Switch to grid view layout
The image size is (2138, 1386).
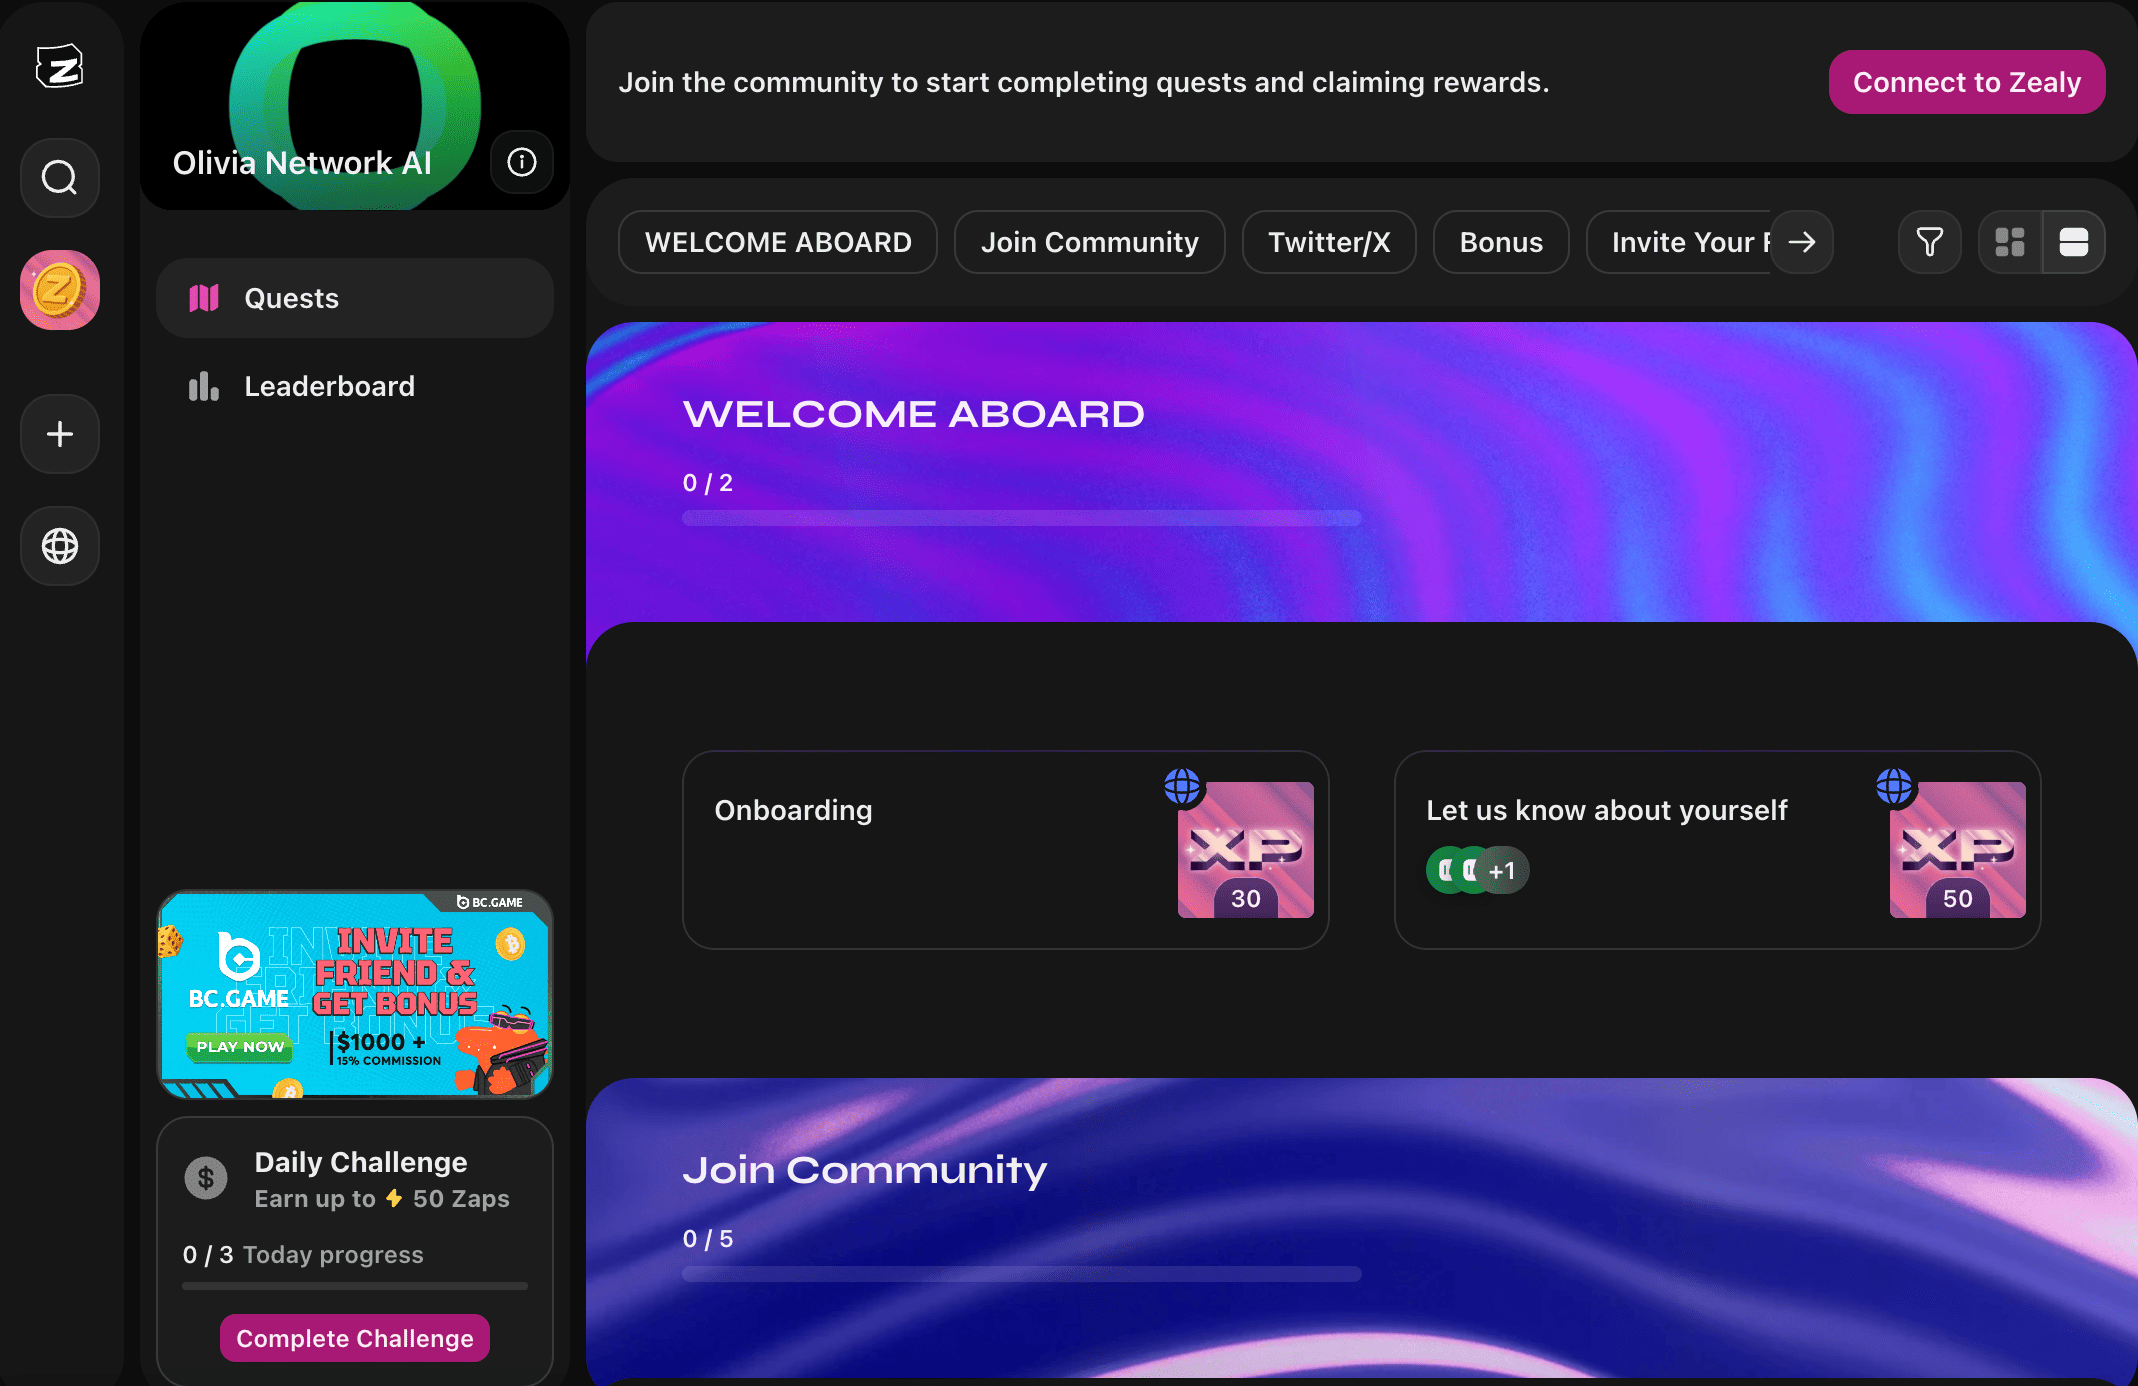[2009, 242]
